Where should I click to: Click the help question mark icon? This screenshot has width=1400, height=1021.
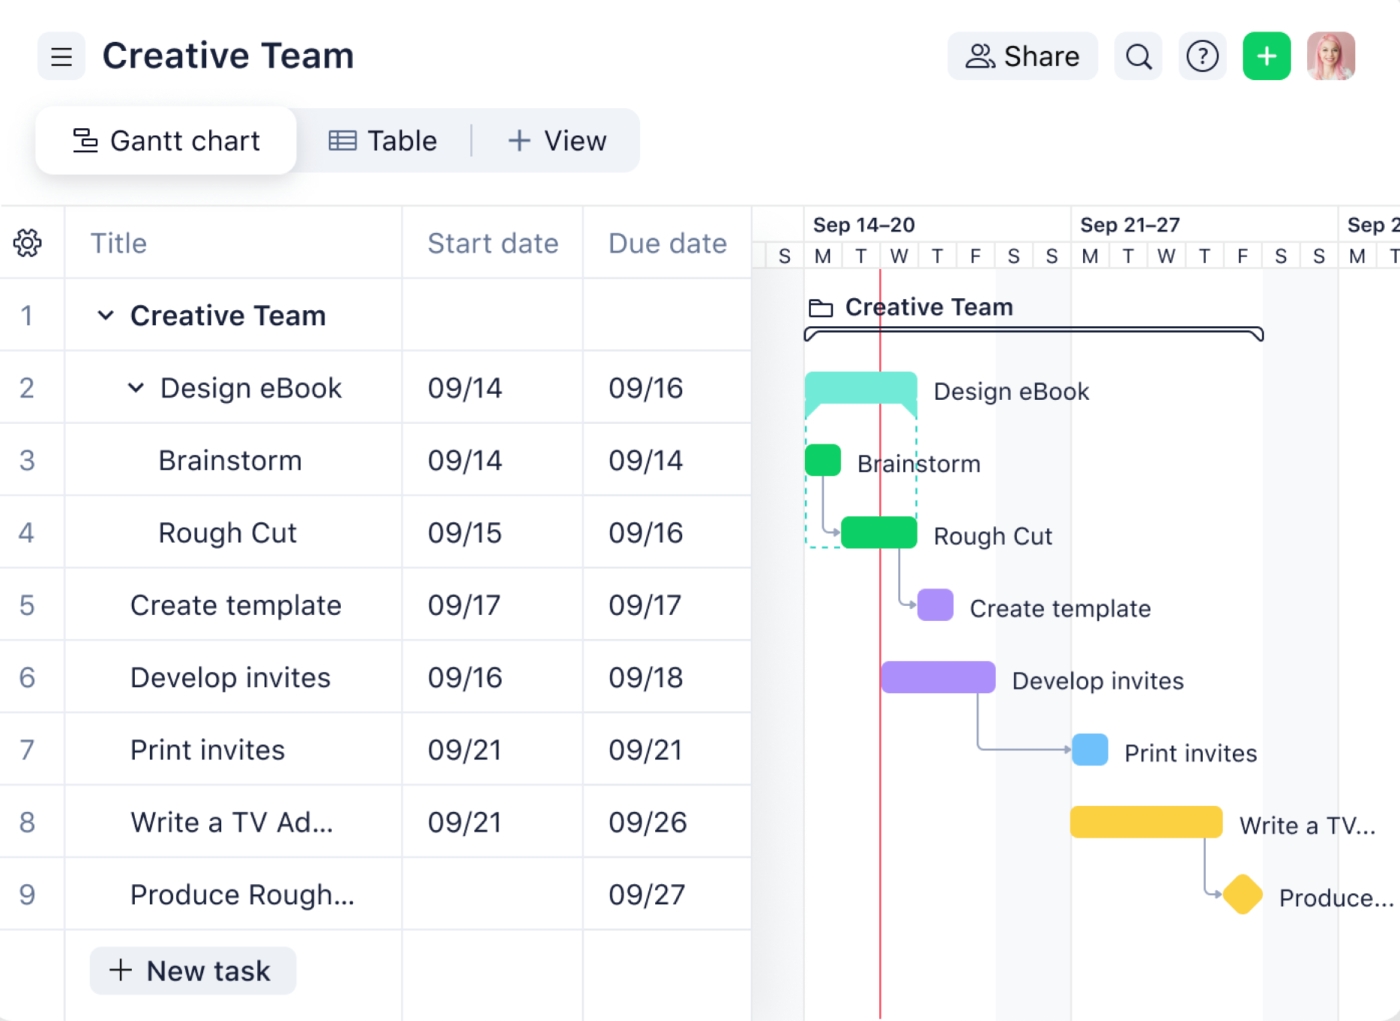tap(1202, 56)
